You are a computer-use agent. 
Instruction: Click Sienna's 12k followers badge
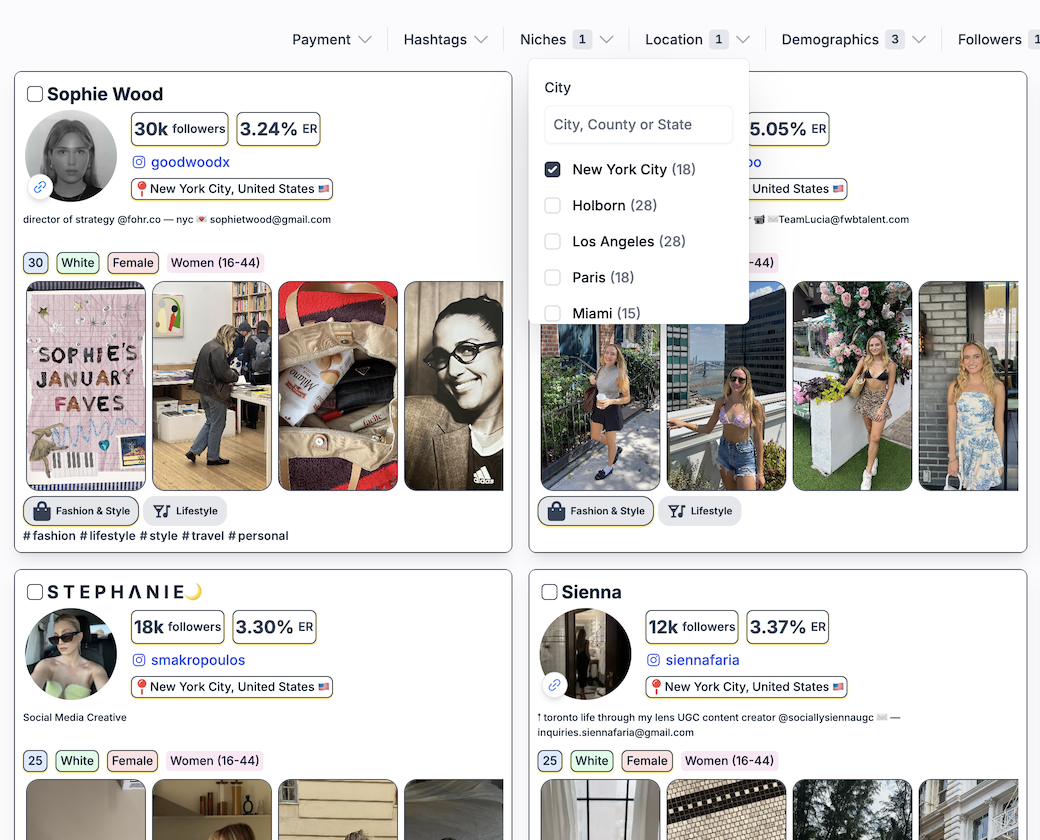(692, 627)
